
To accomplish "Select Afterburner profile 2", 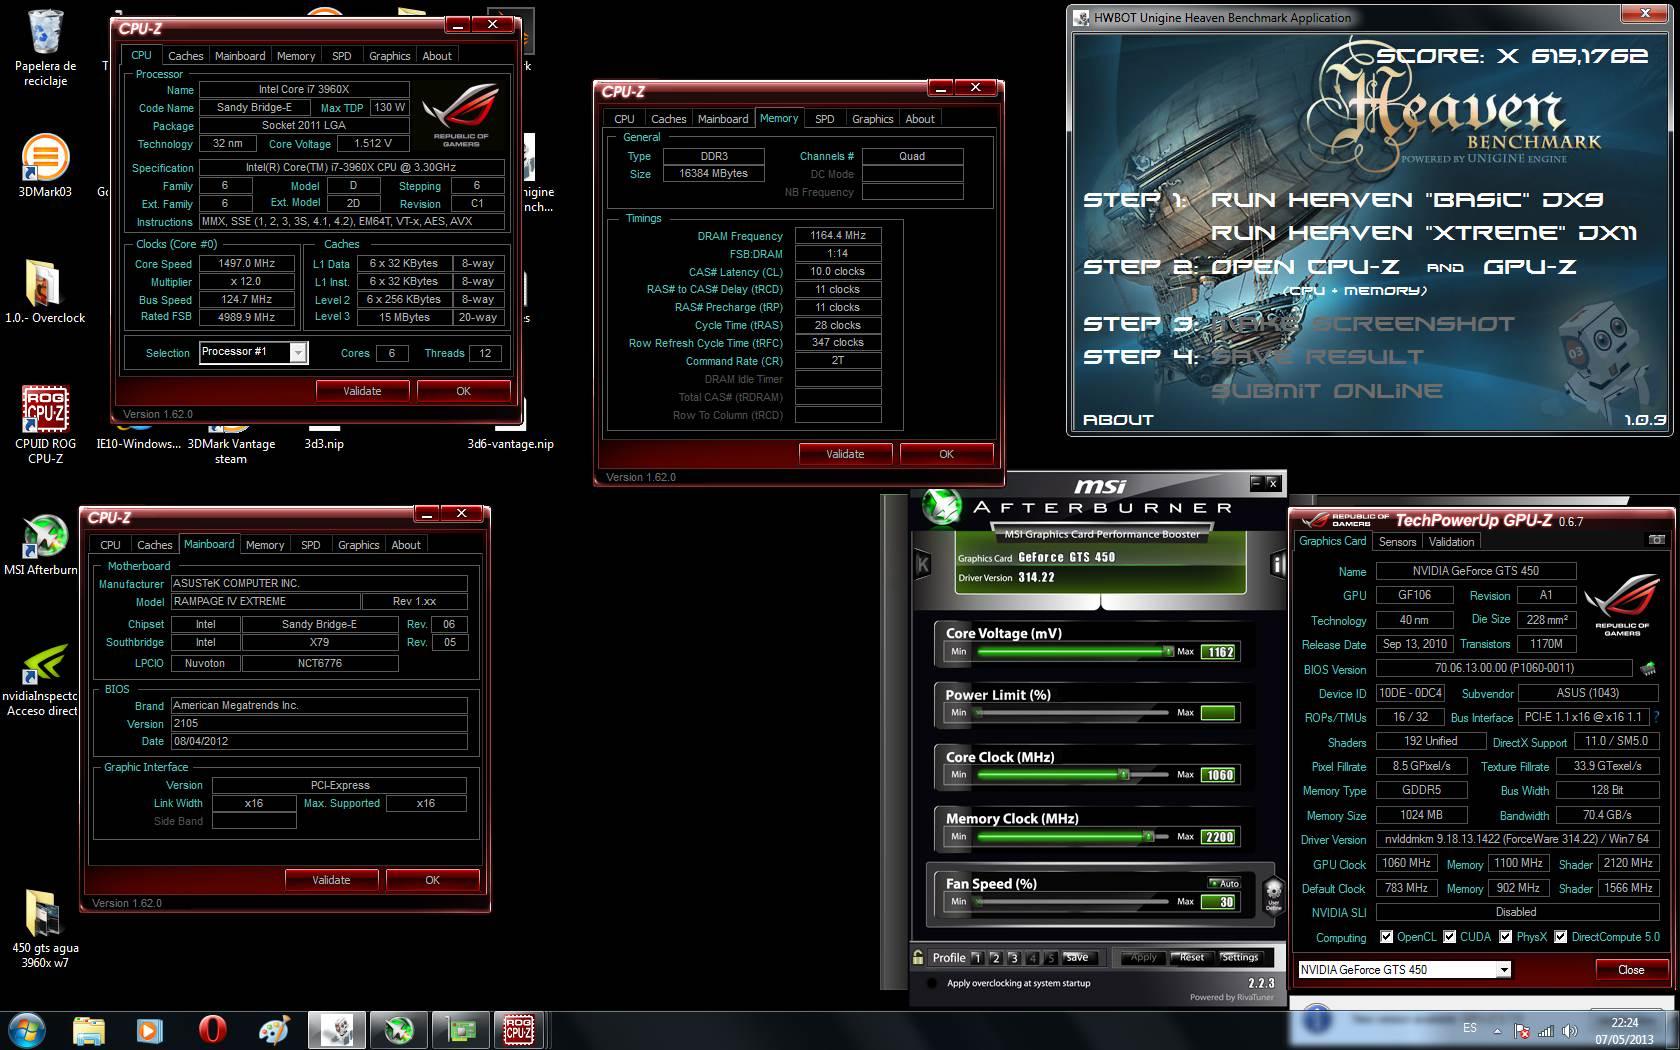I will [996, 958].
